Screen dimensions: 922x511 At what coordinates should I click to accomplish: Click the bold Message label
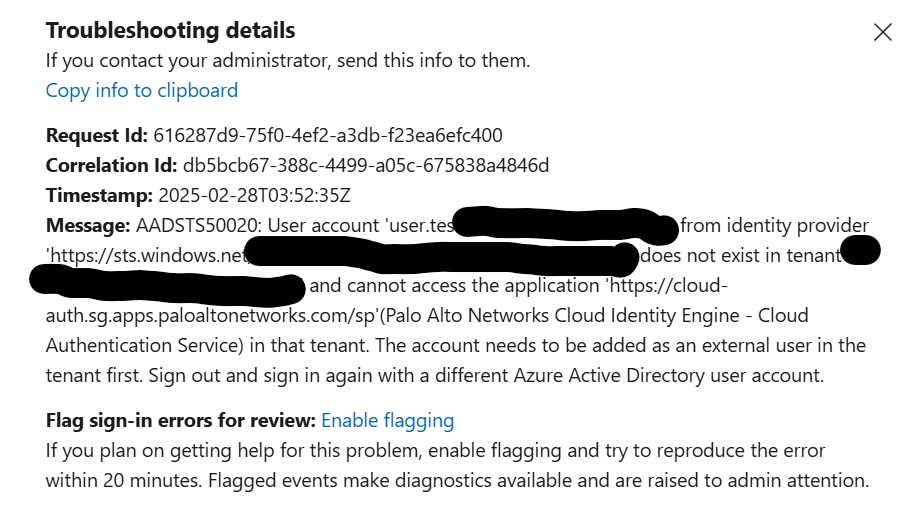[88, 225]
